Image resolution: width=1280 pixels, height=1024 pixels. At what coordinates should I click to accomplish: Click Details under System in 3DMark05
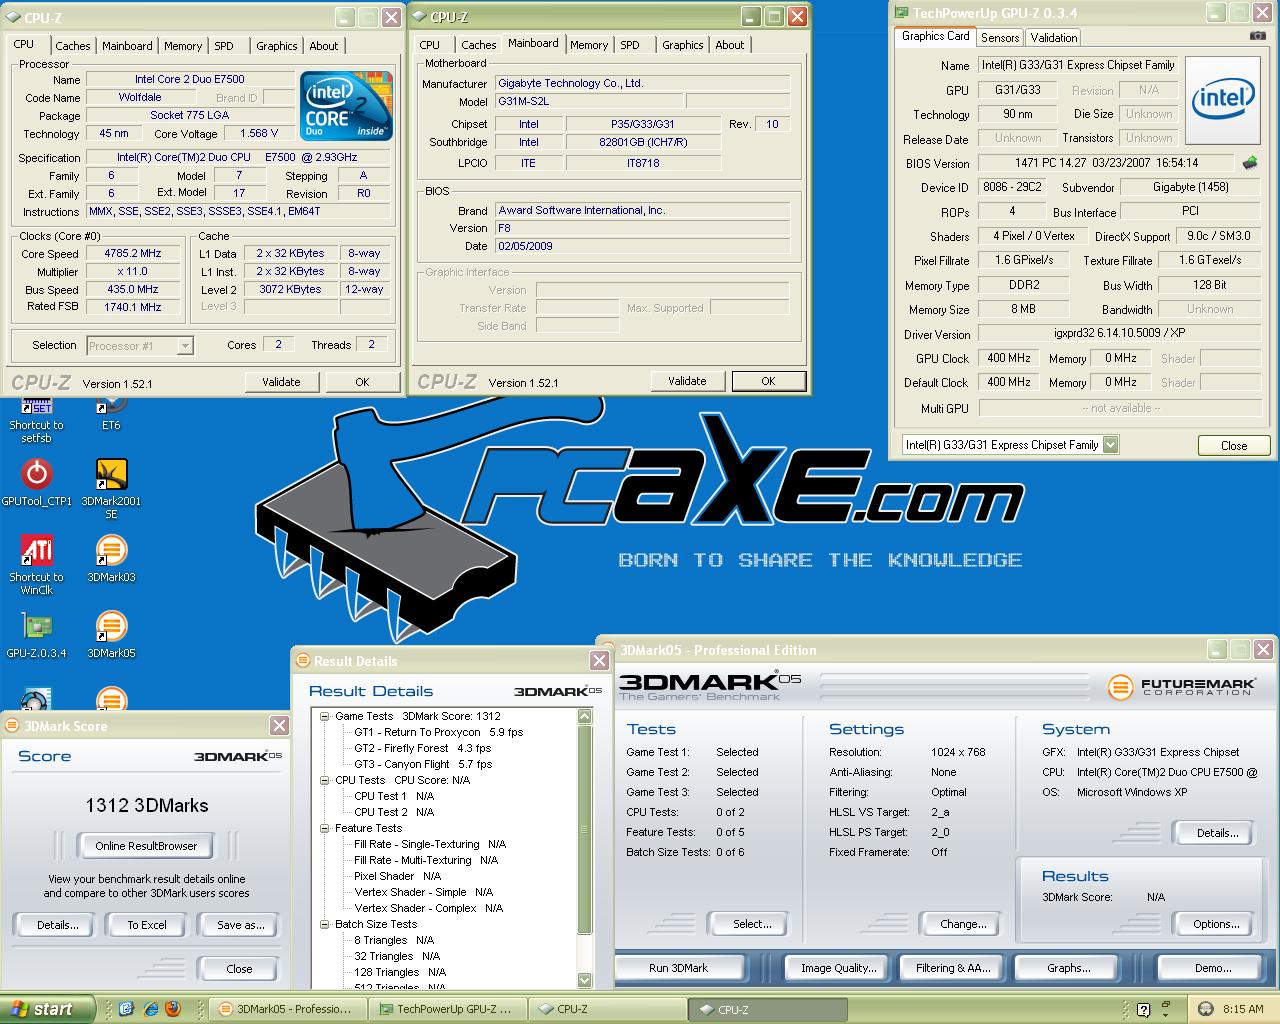pyautogui.click(x=1217, y=833)
